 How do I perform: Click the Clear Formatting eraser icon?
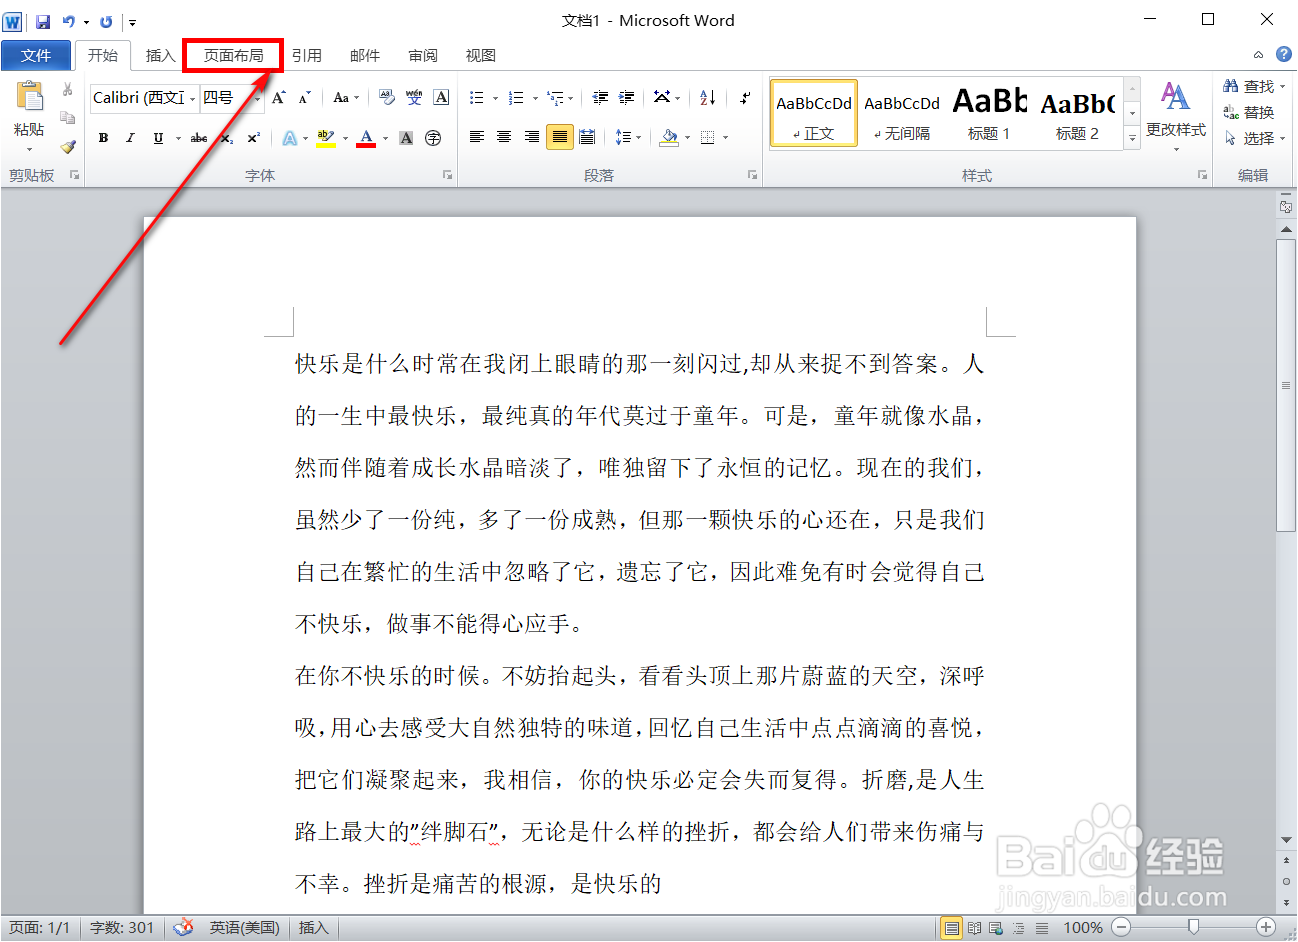(387, 97)
